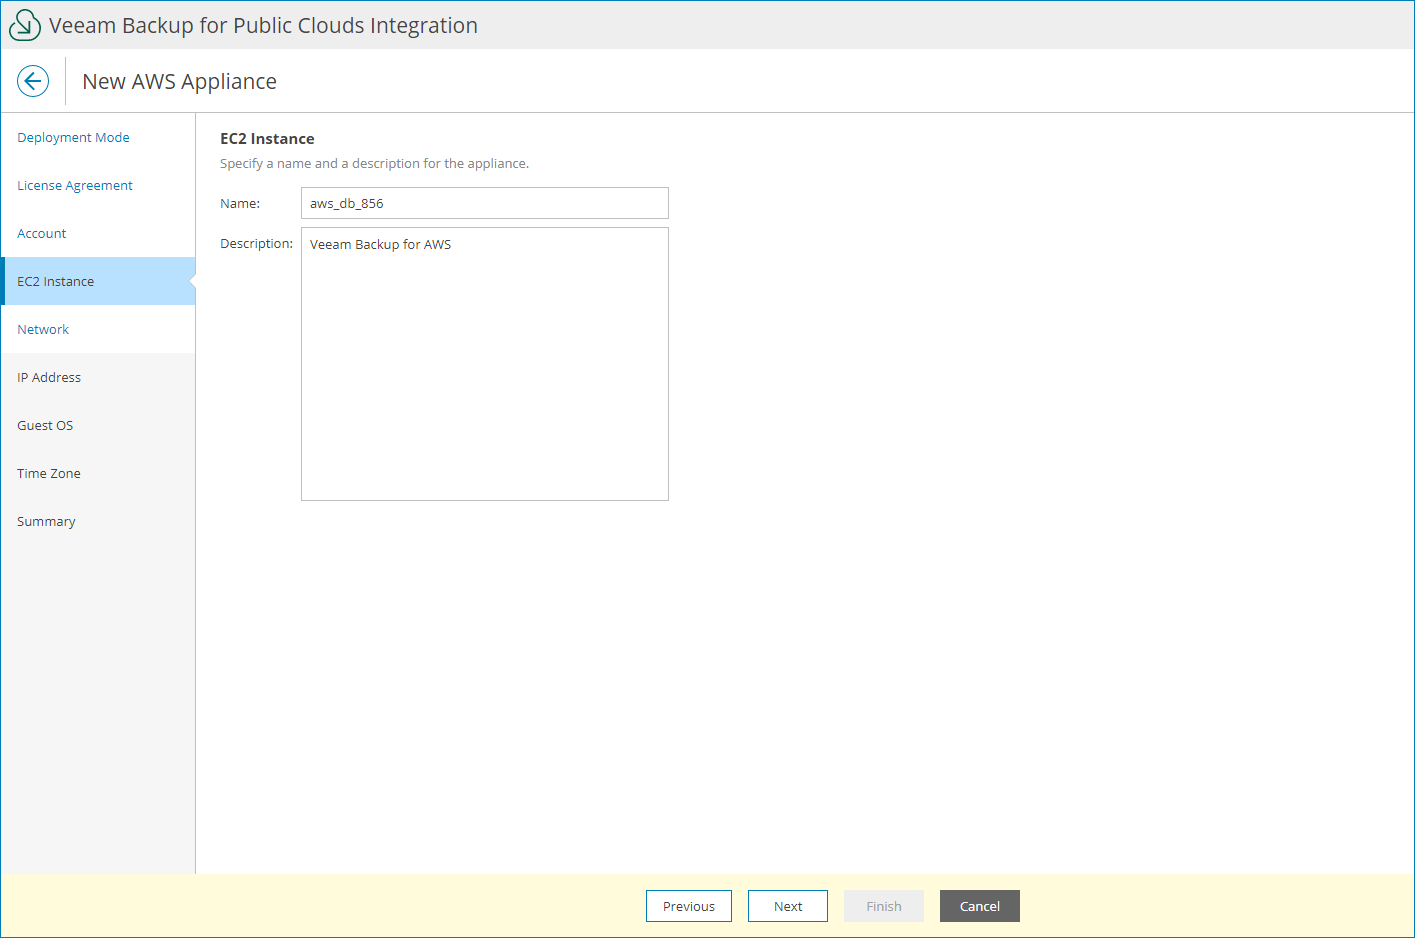Screen dimensions: 1415x938
Task: Click Next to continue the wizard
Action: [787, 906]
